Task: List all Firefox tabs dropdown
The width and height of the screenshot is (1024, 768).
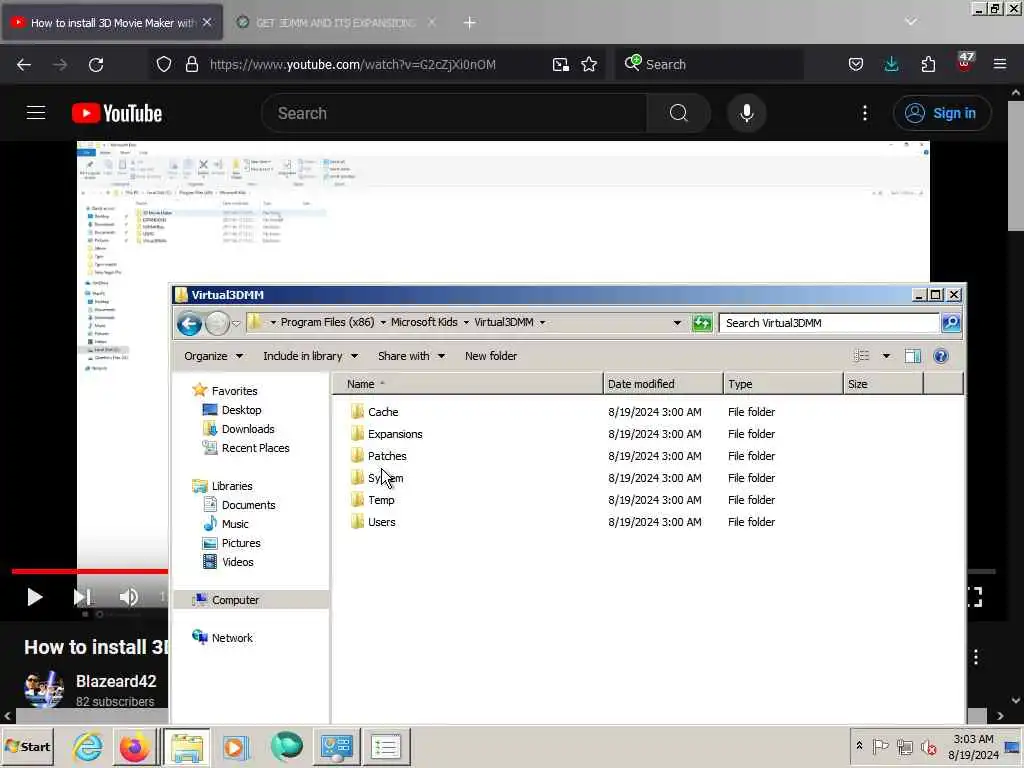Action: coord(910,22)
